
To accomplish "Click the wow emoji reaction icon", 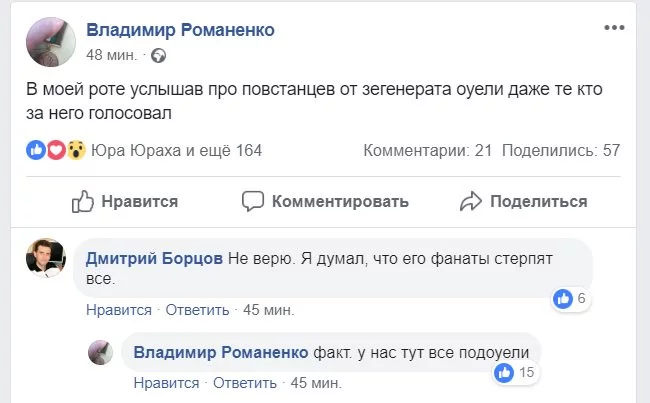I will [x=75, y=150].
